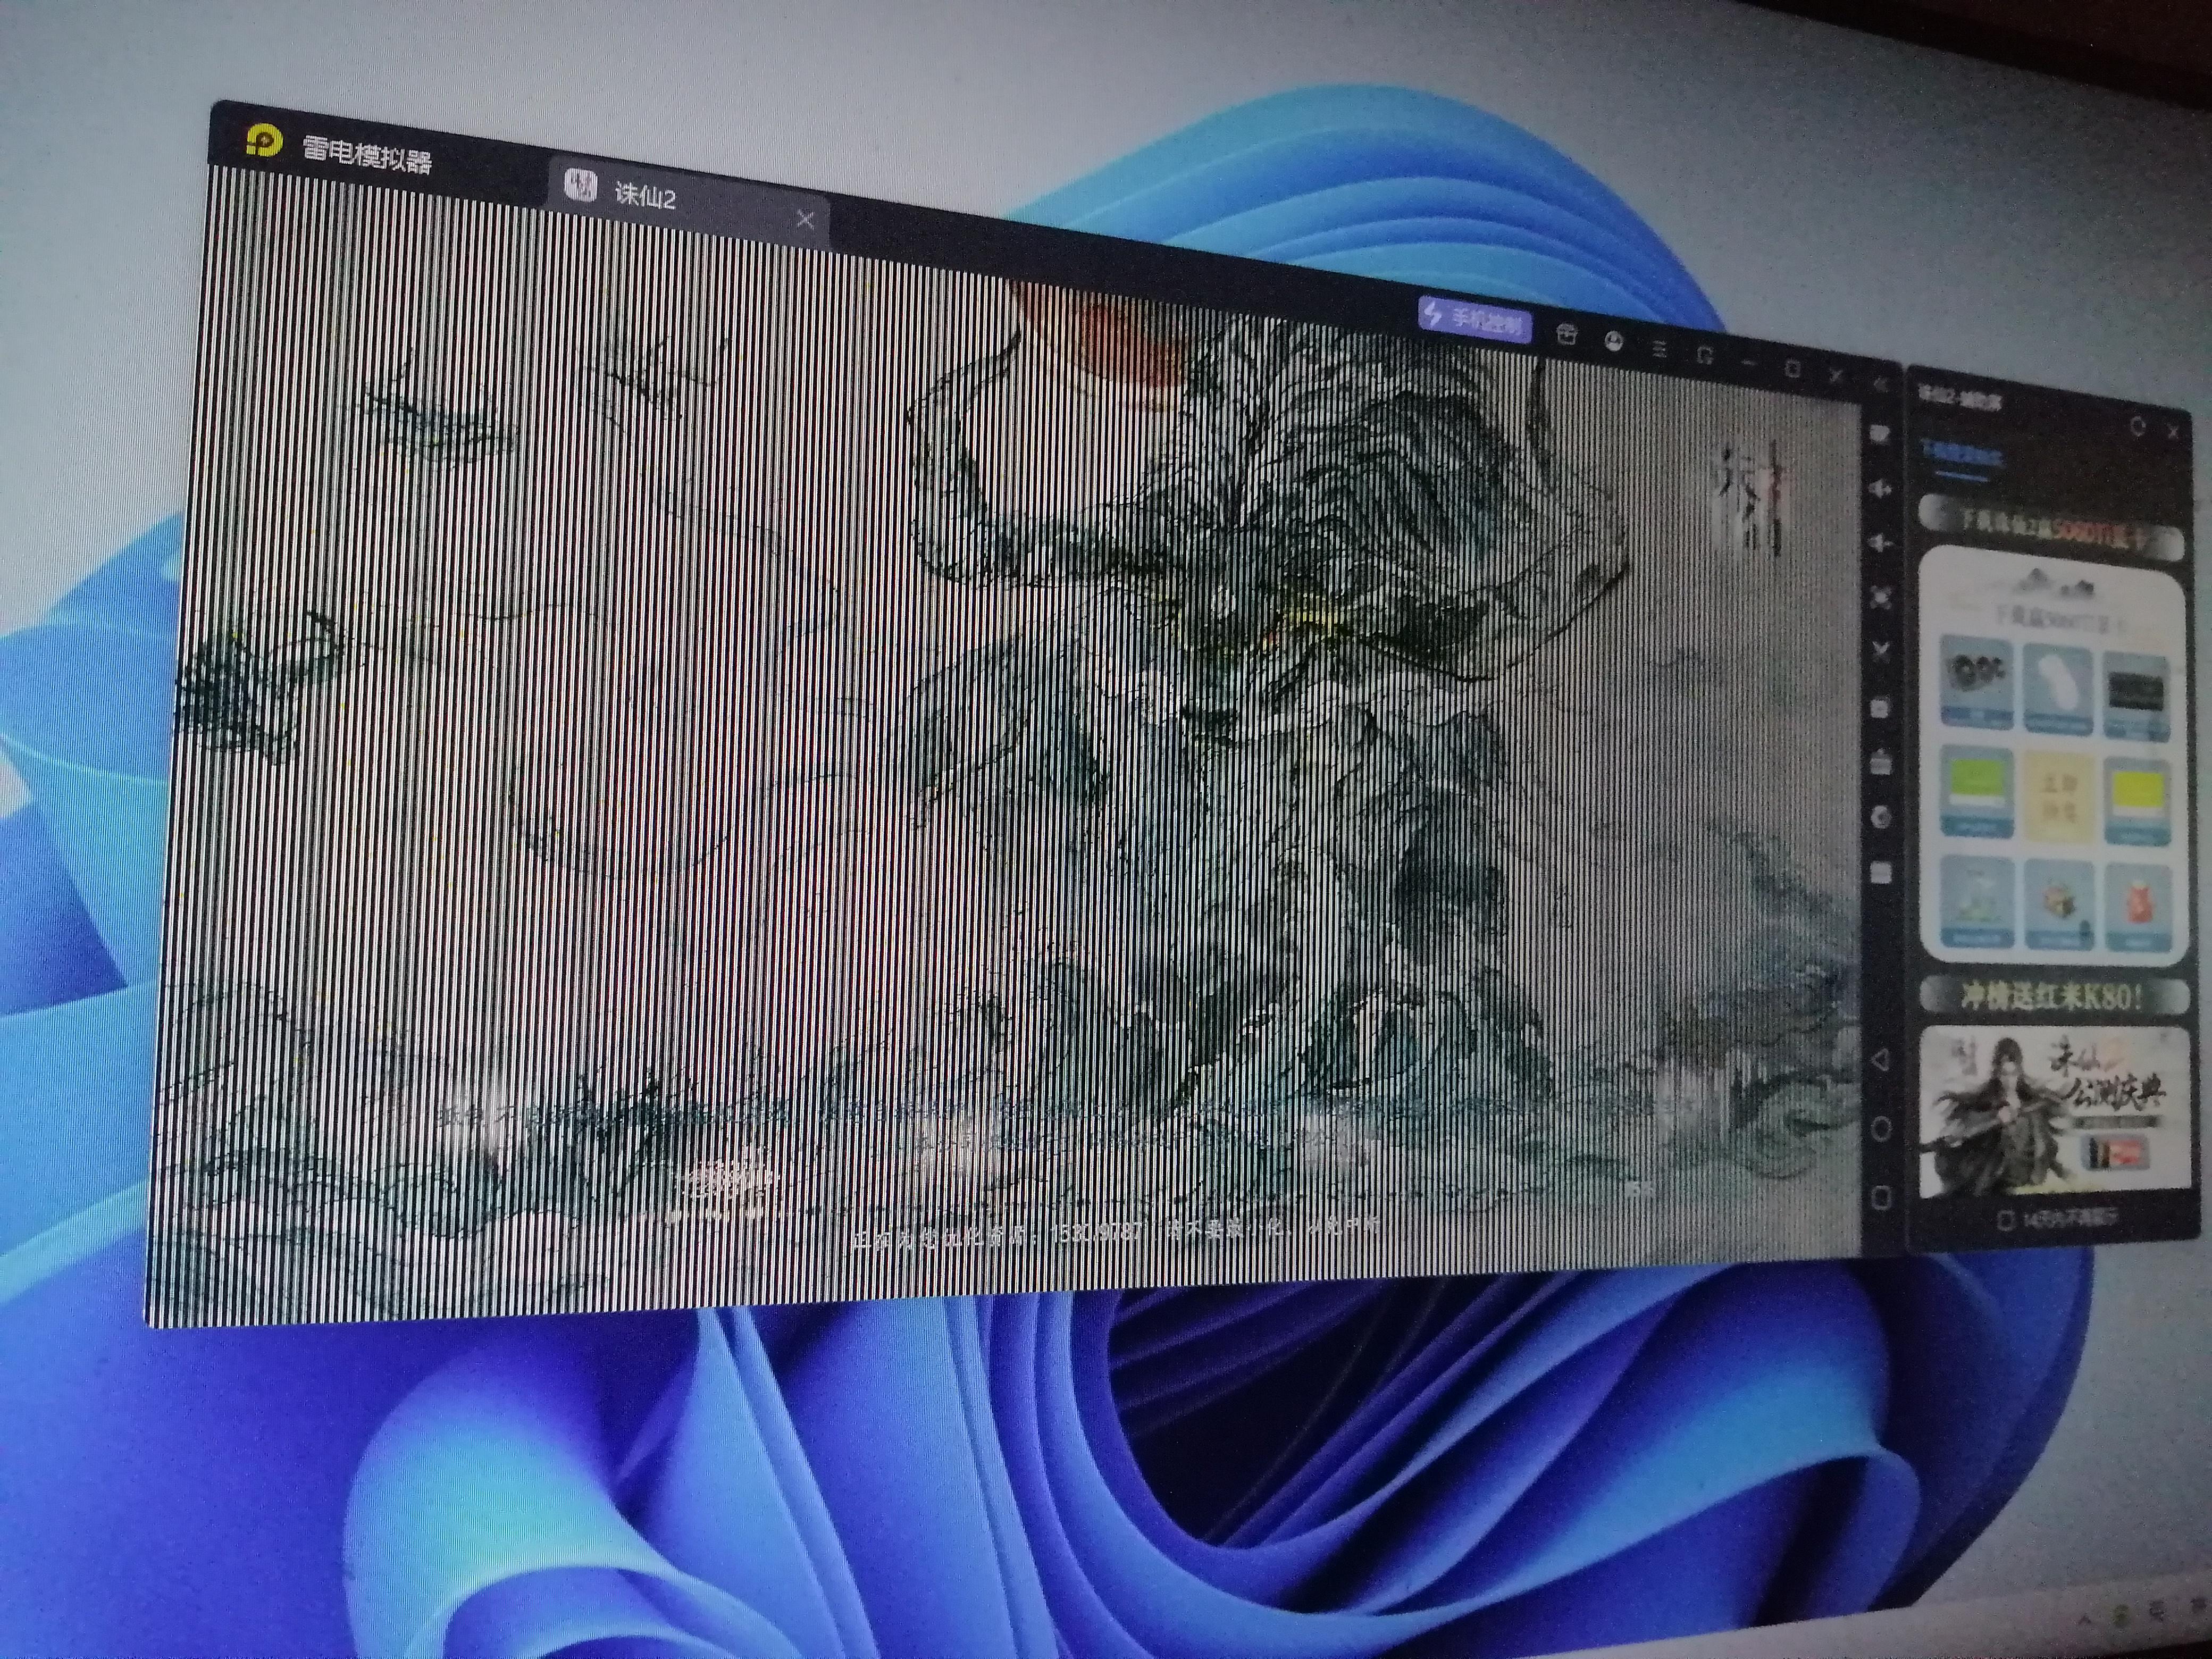Click the volume up sidebar icon
The image size is (2212, 1659).
tap(1880, 489)
